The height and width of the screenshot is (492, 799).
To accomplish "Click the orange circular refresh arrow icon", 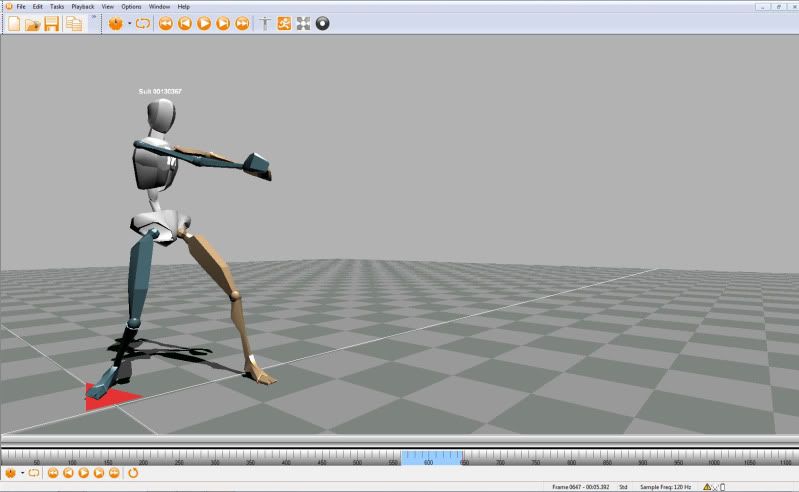I will pyautogui.click(x=132, y=473).
